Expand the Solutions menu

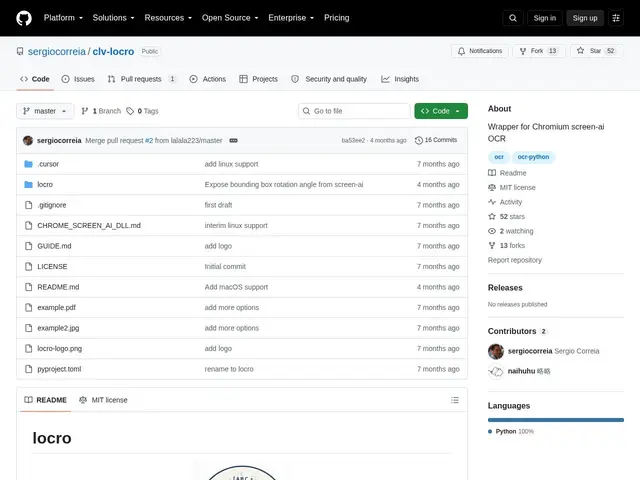click(113, 18)
